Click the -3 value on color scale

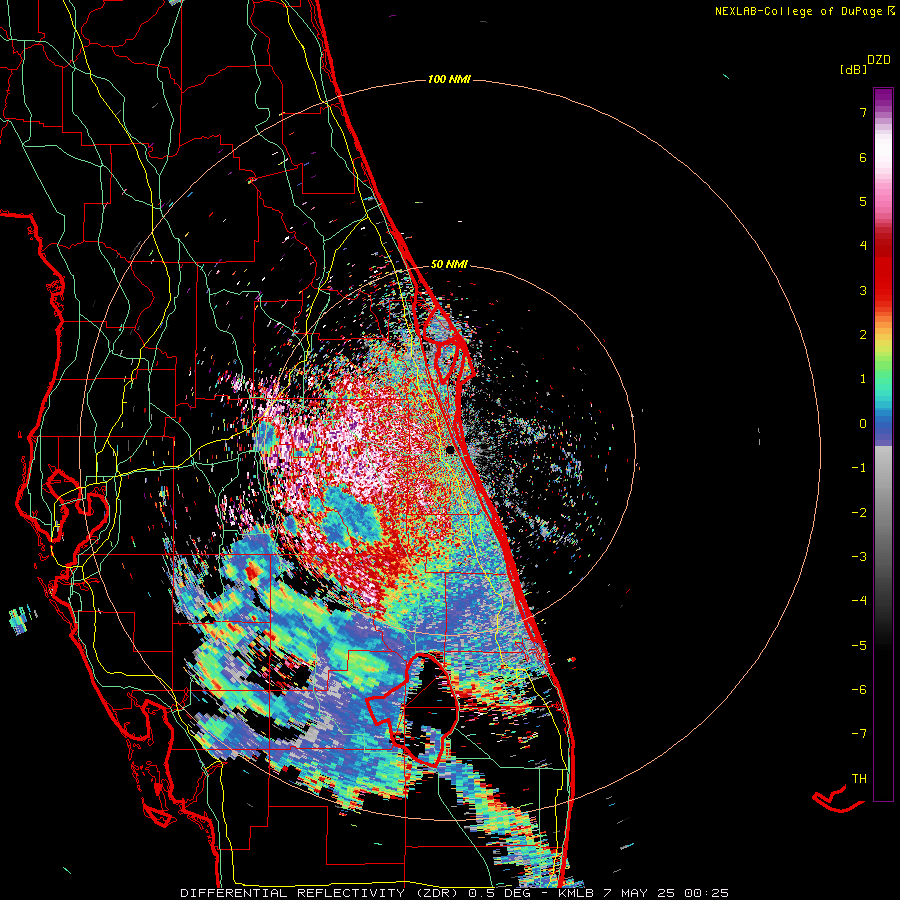(x=859, y=557)
